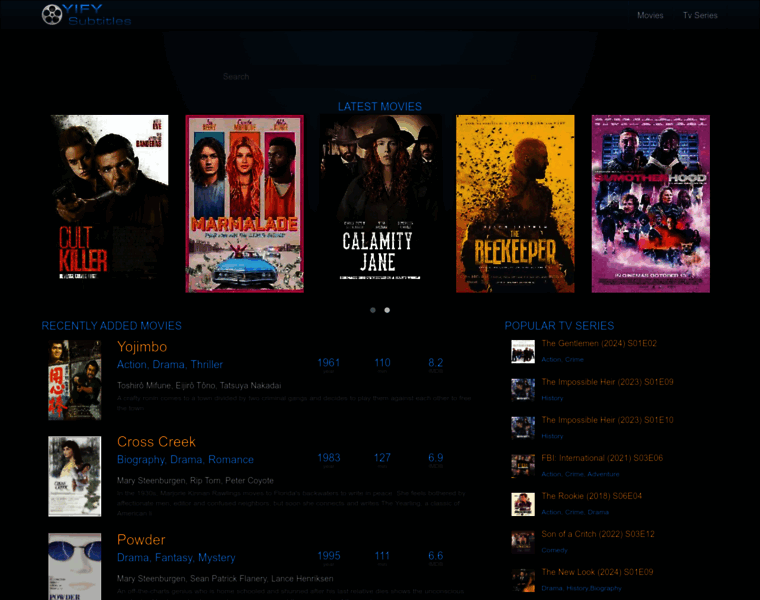Click the 8.2 rating for Yojimbo
Image resolution: width=760 pixels, height=600 pixels.
pyautogui.click(x=435, y=363)
